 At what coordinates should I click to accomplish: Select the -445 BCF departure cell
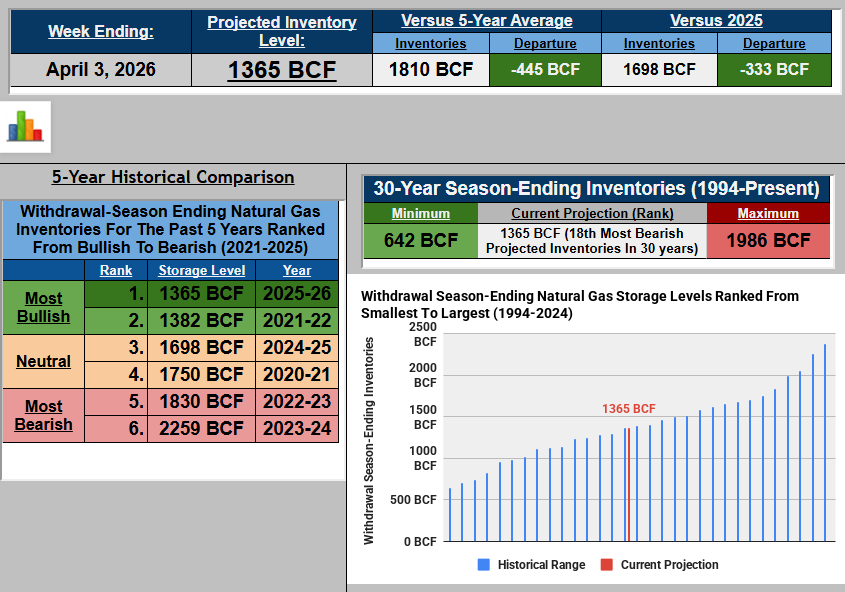pyautogui.click(x=545, y=69)
